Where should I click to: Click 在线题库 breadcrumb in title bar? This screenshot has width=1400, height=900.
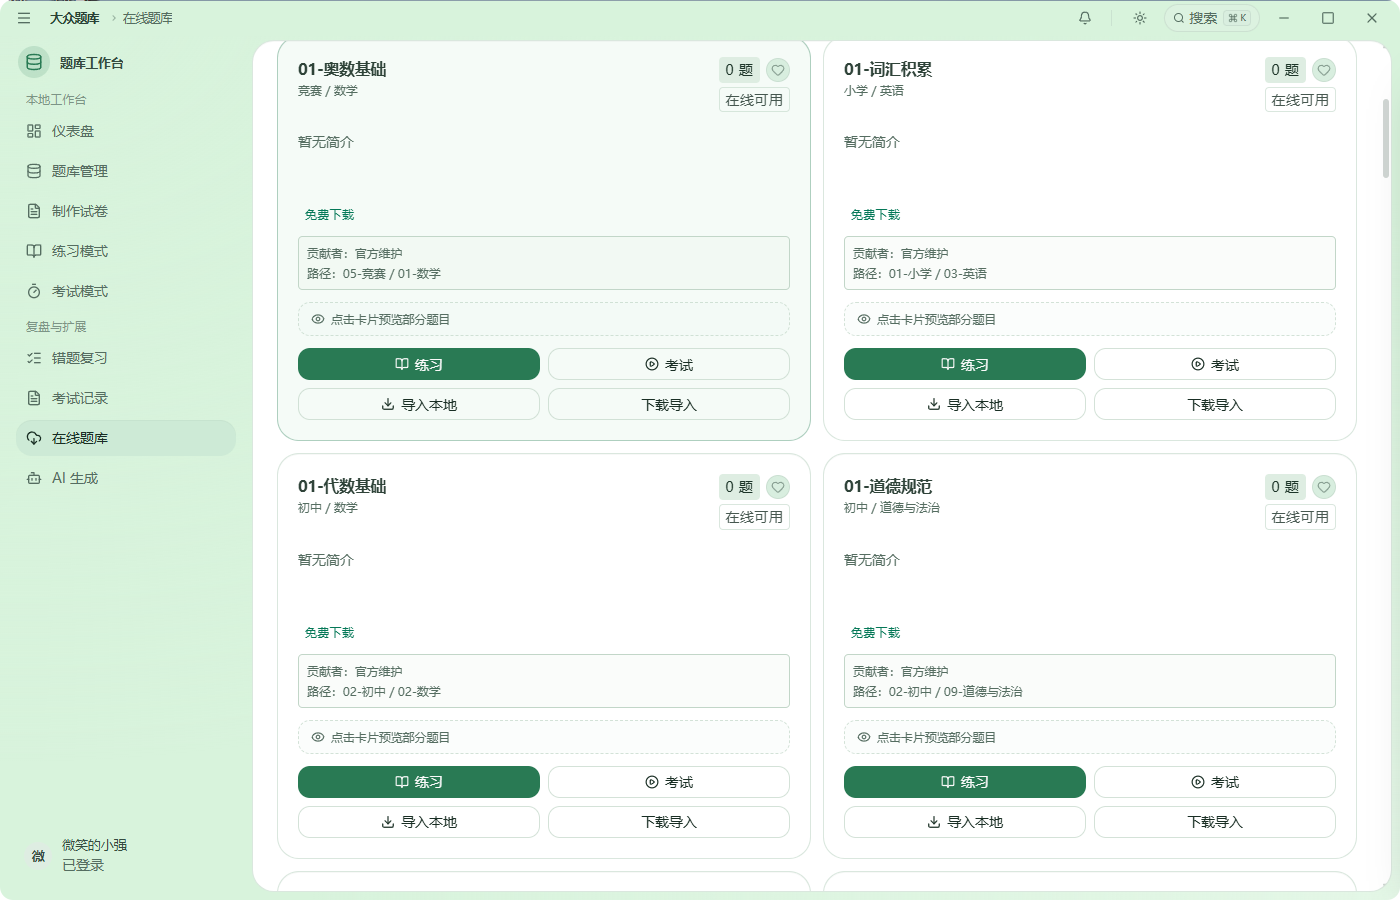[x=148, y=18]
